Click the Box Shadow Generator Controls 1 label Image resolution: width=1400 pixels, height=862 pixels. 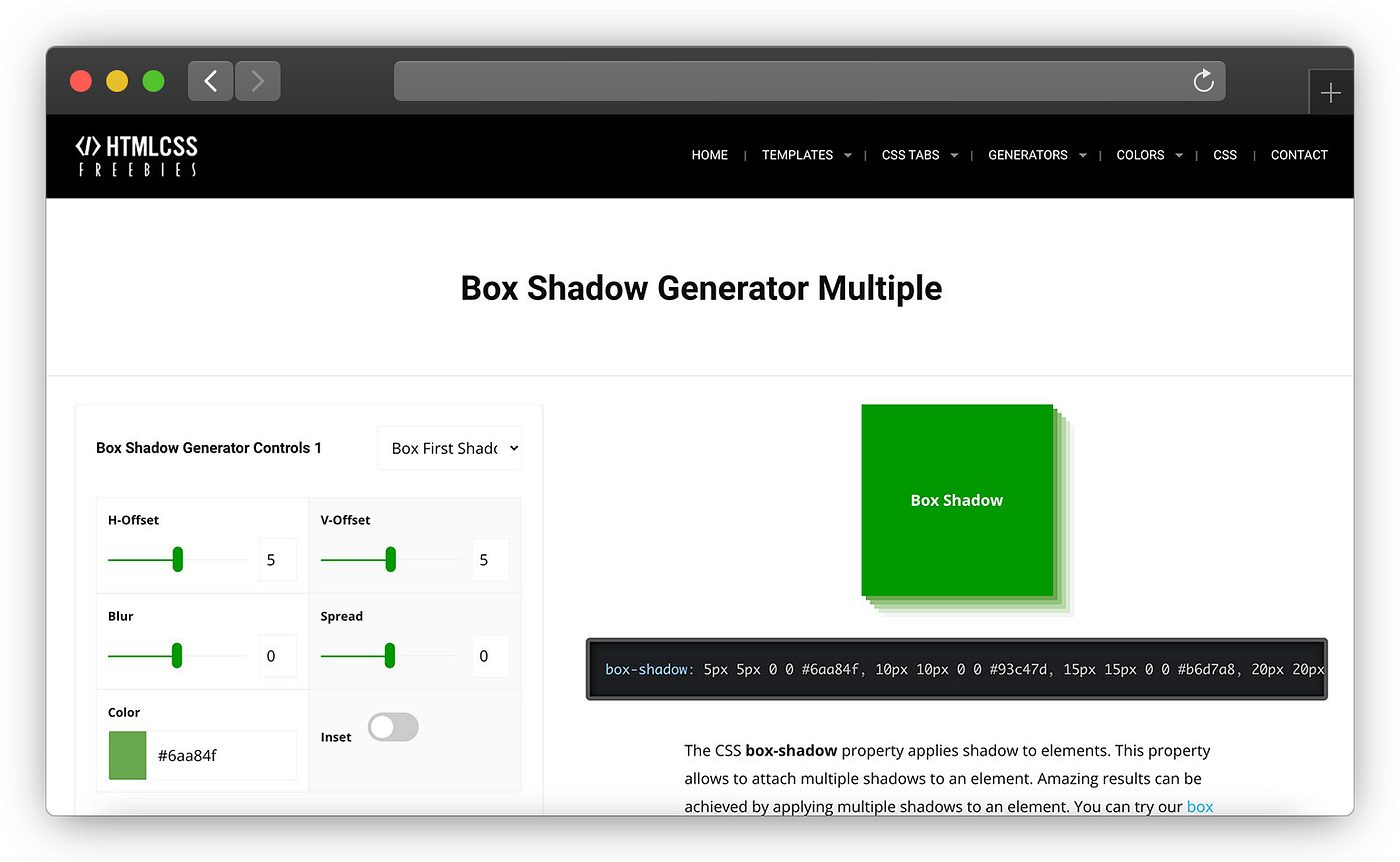click(x=209, y=448)
